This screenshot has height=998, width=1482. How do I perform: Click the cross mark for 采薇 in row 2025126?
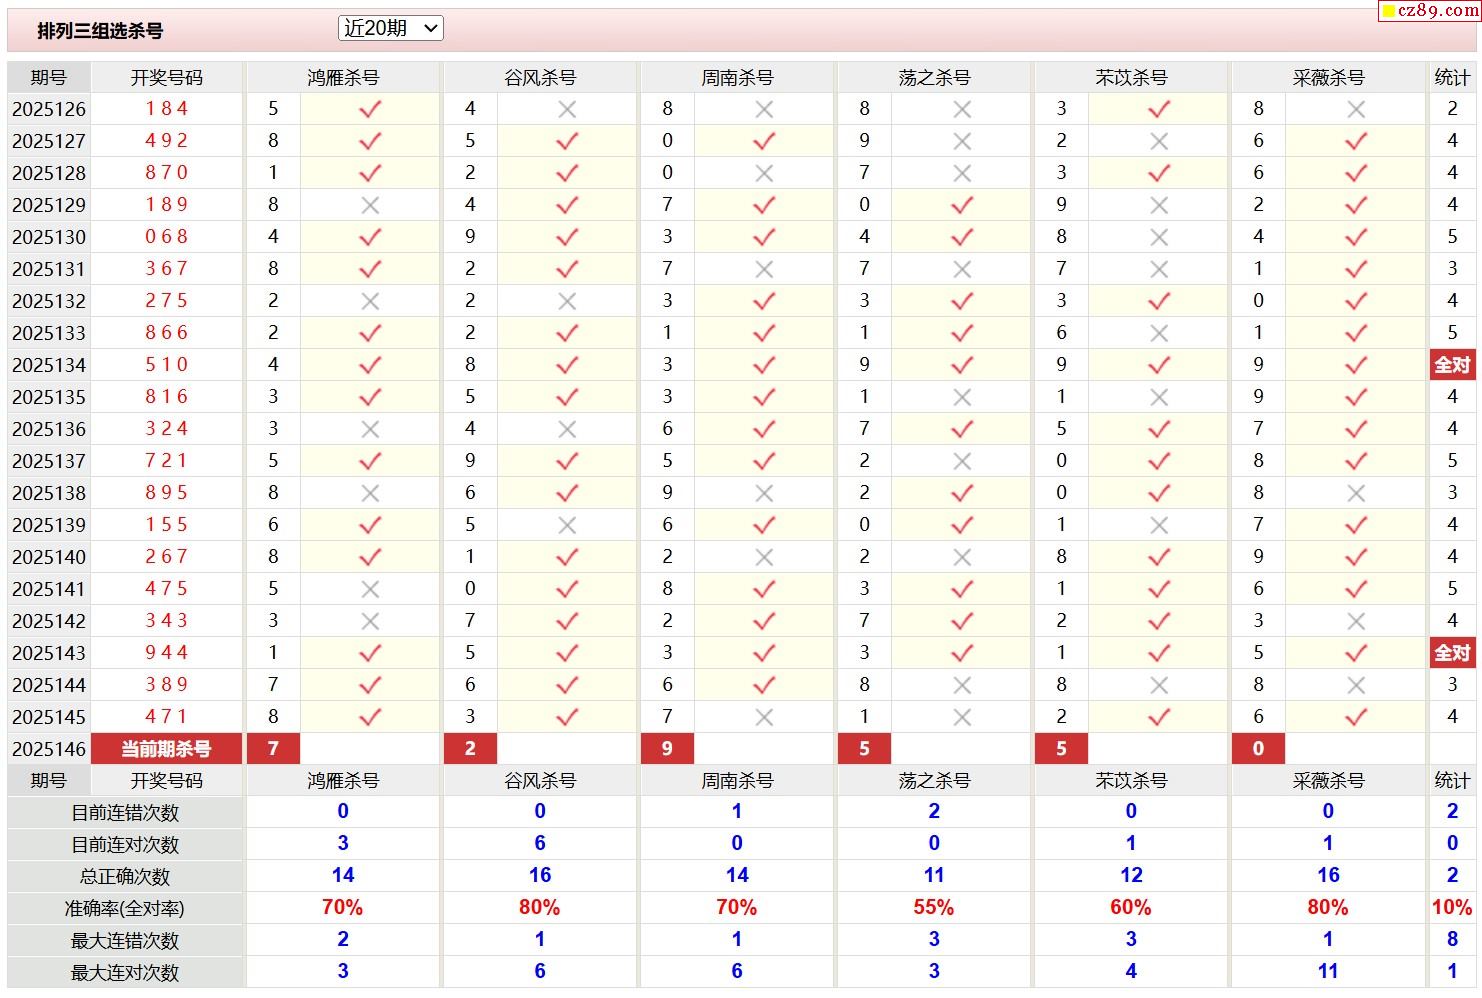click(1356, 109)
